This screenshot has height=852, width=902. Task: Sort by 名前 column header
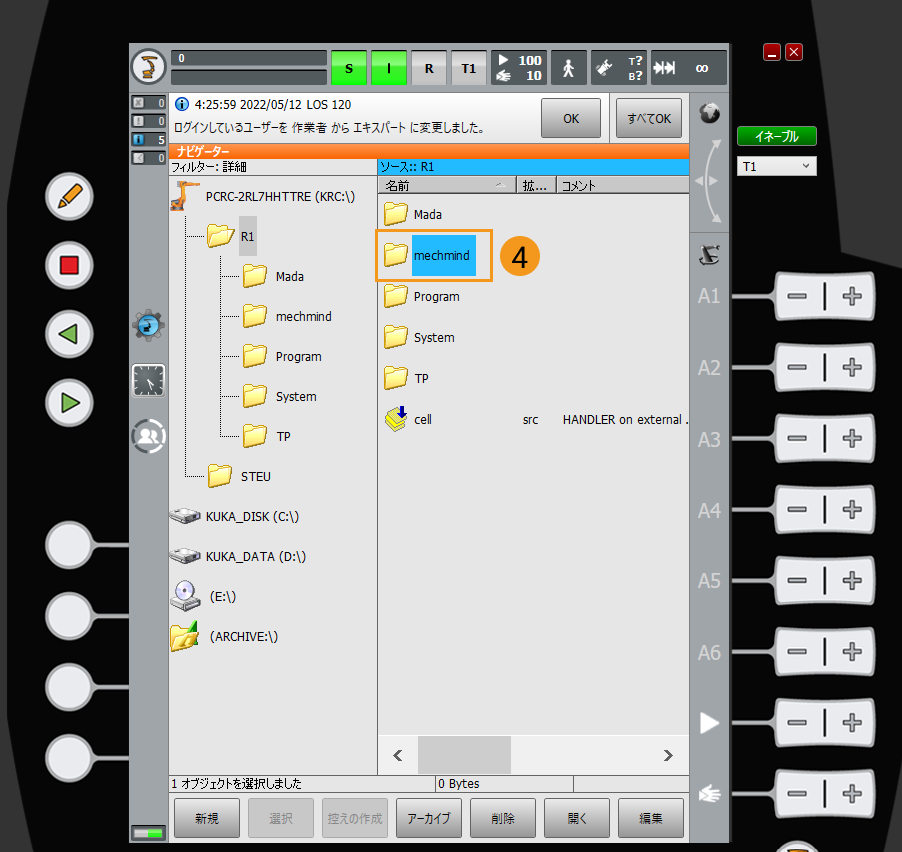click(x=447, y=185)
